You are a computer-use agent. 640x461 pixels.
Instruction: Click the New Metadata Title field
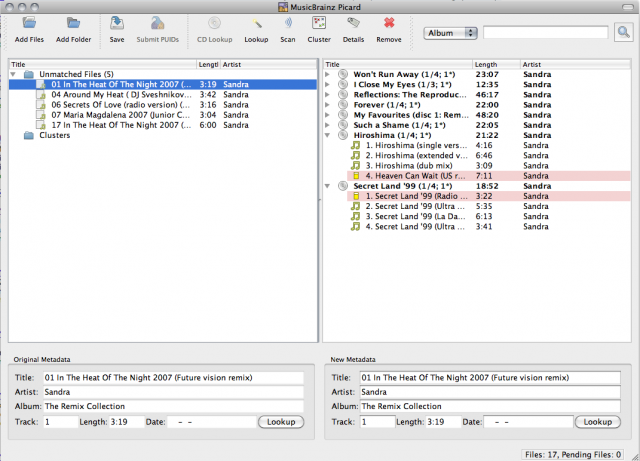[x=490, y=378]
